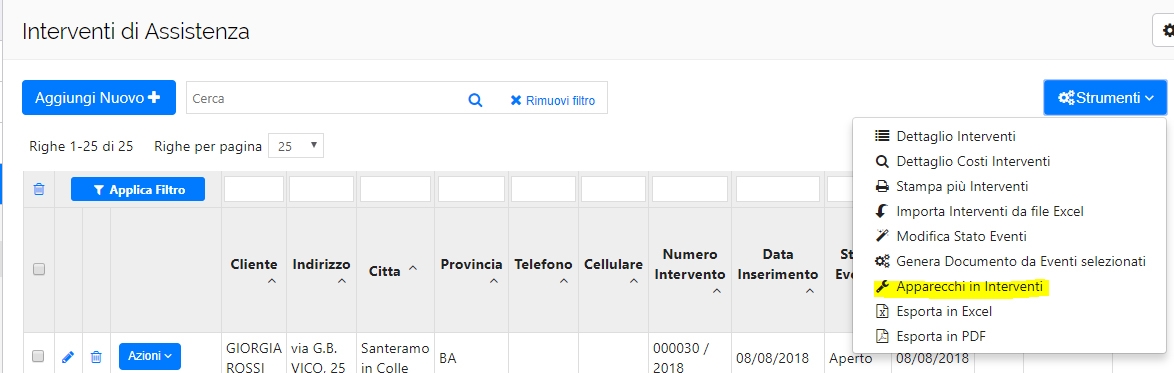Click the printer icon beside Stampa più Interventi

pyautogui.click(x=882, y=186)
